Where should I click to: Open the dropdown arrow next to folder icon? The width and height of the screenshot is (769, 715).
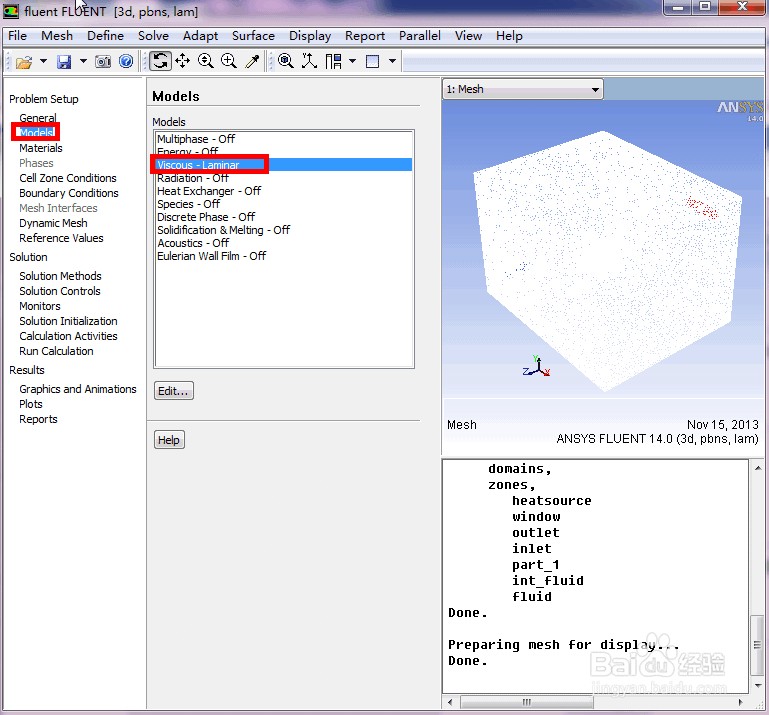point(44,61)
